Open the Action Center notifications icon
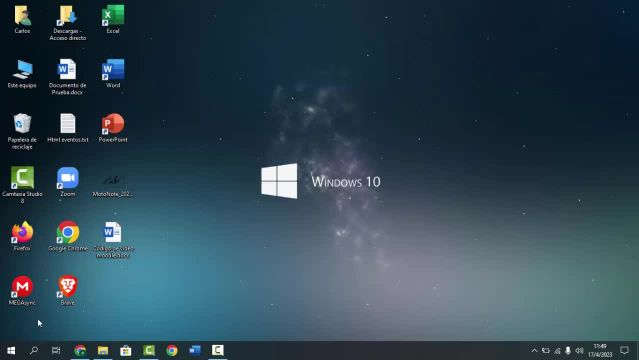The height and width of the screenshot is (360, 639). [624, 351]
